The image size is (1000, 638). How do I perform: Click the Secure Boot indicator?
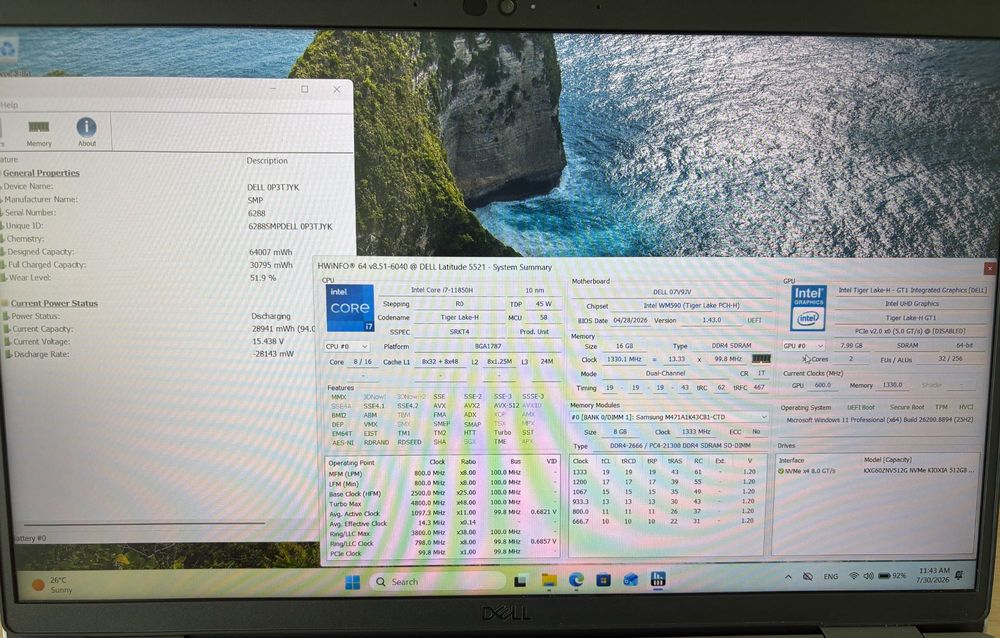(907, 407)
